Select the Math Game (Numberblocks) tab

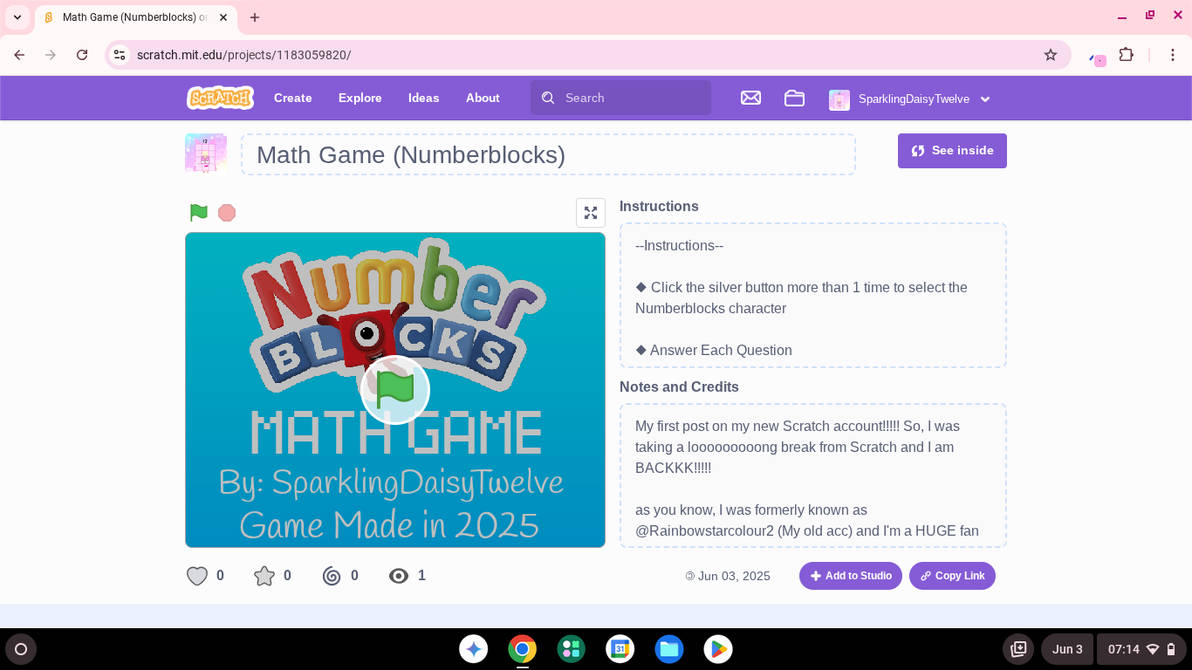coord(136,17)
